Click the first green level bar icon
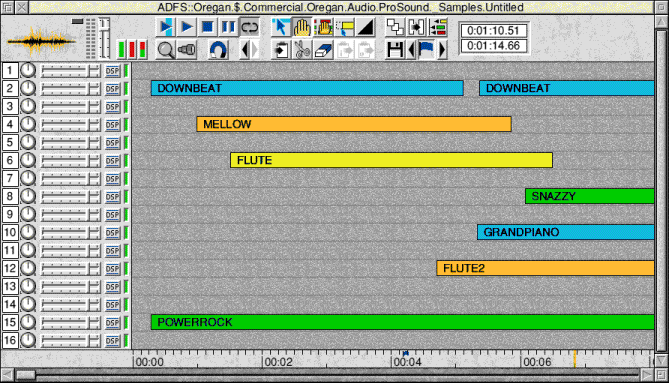Viewport: 669px width, 383px height. (122, 49)
